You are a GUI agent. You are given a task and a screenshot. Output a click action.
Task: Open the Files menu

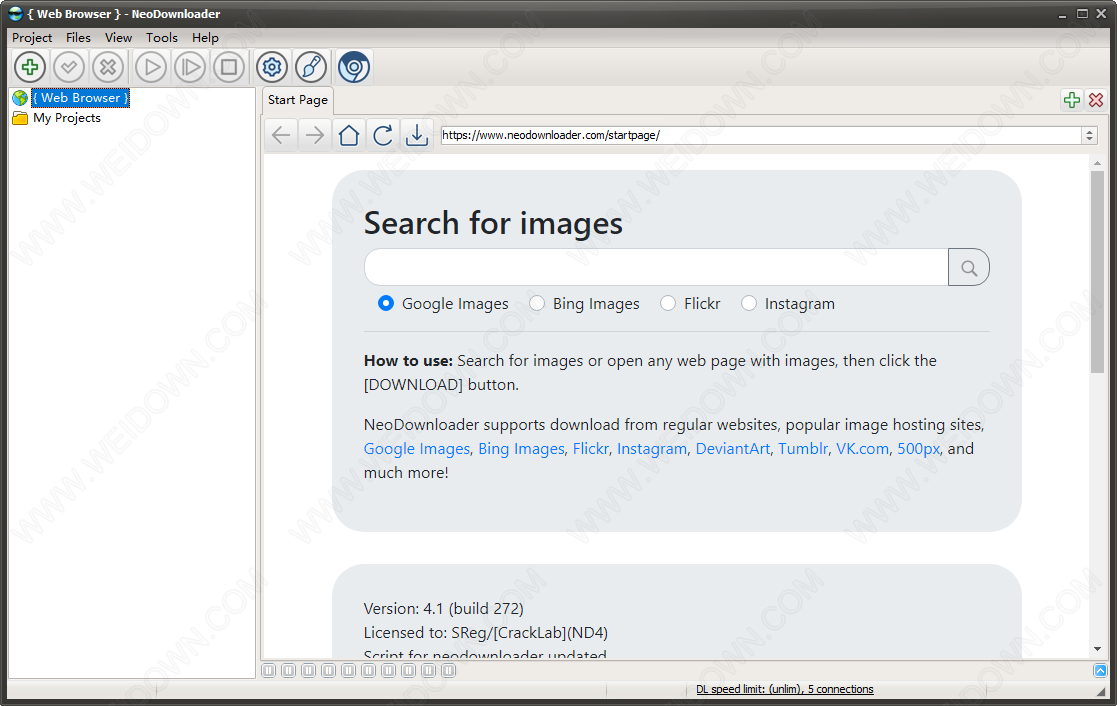pyautogui.click(x=78, y=38)
